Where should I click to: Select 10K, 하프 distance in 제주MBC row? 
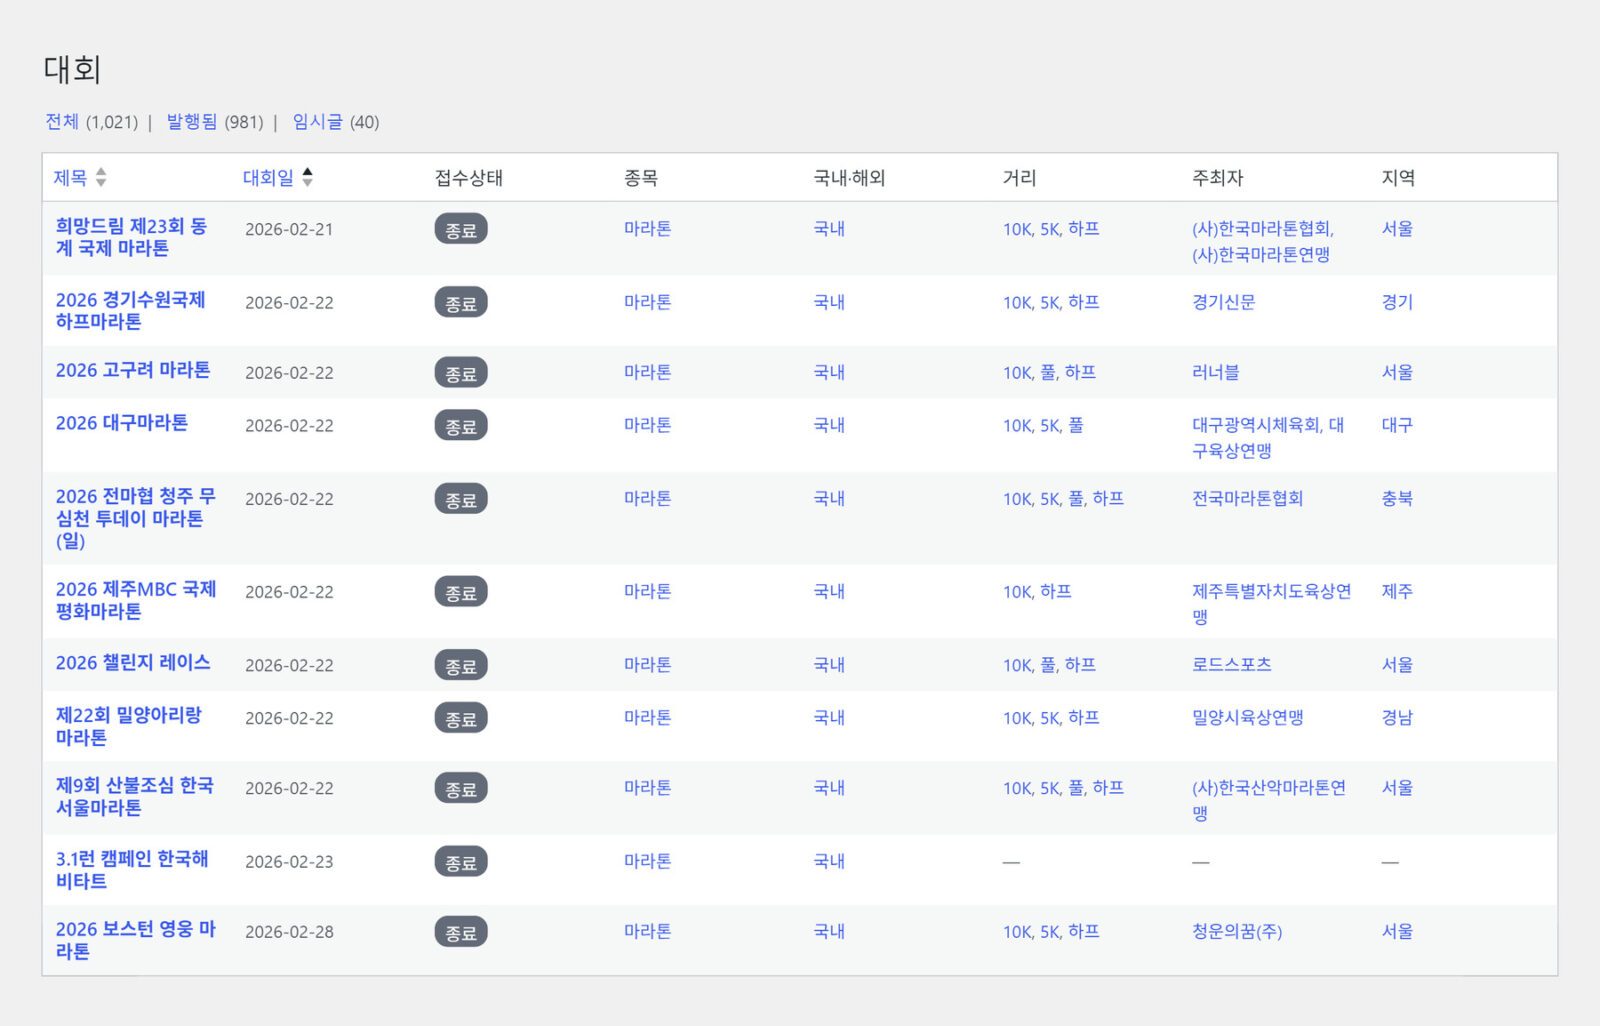coord(1037,592)
